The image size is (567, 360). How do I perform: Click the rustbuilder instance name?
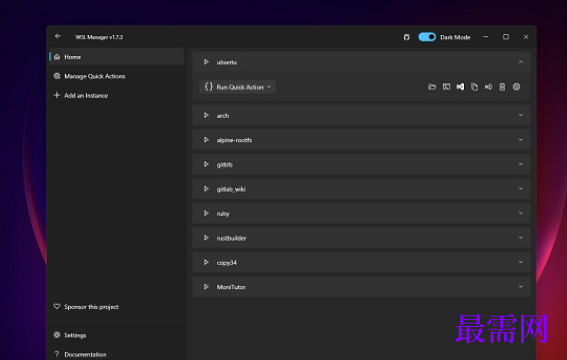pyautogui.click(x=231, y=238)
